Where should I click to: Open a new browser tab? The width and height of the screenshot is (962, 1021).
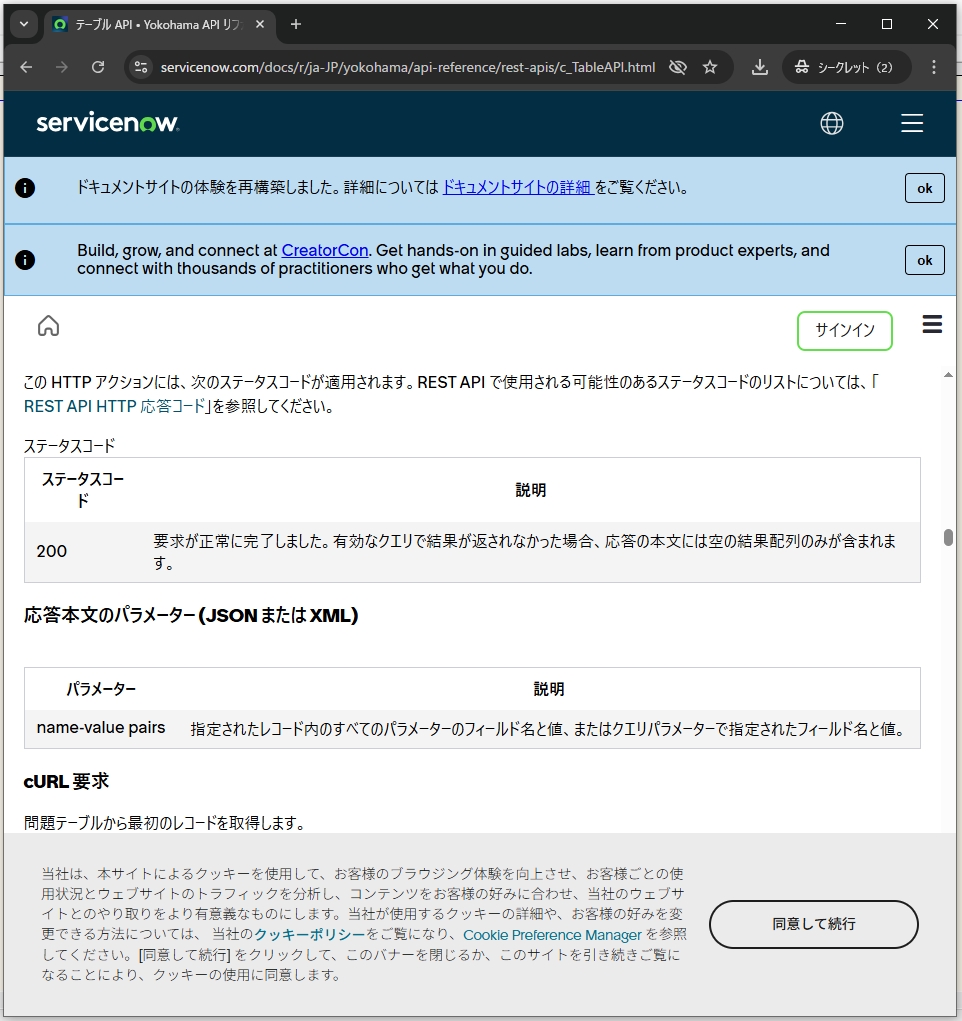[296, 24]
